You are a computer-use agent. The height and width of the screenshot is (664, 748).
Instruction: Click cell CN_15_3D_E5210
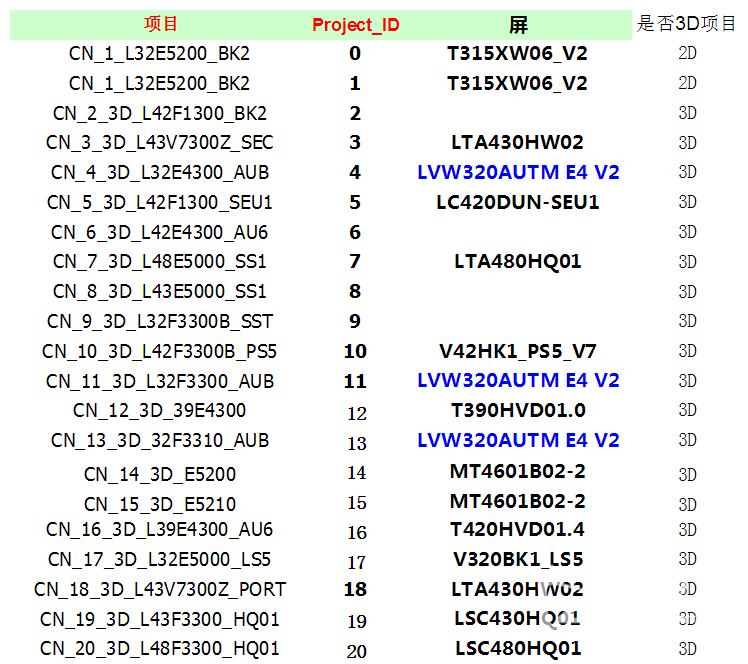tap(160, 504)
